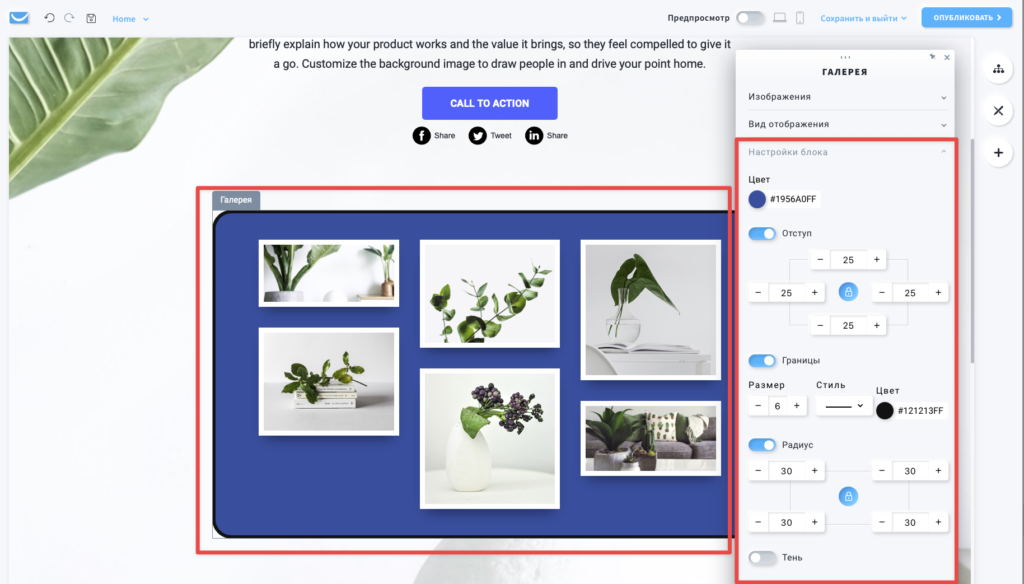Viewport: 1024px width, 584px height.
Task: Decrease the right padding value
Action: (x=882, y=293)
